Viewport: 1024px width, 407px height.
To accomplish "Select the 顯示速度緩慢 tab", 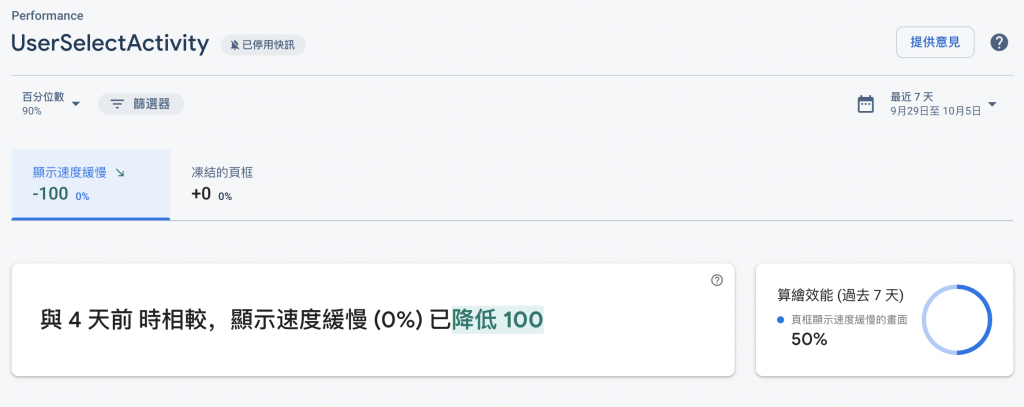I will pyautogui.click(x=90, y=184).
